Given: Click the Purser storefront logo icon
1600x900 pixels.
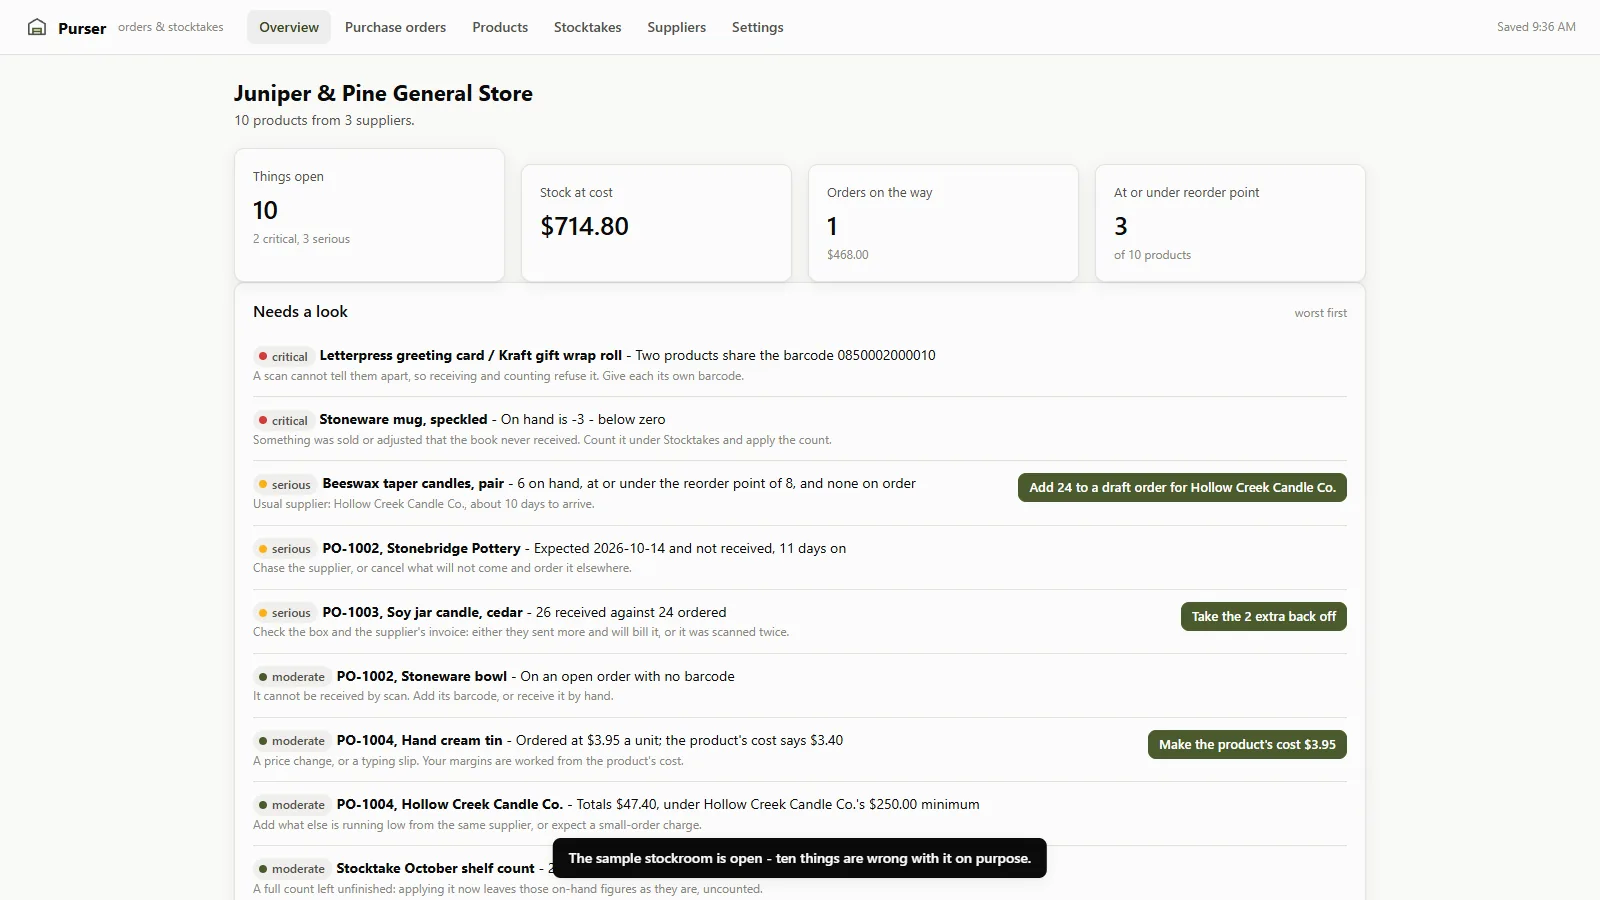Looking at the screenshot, I should (x=37, y=27).
